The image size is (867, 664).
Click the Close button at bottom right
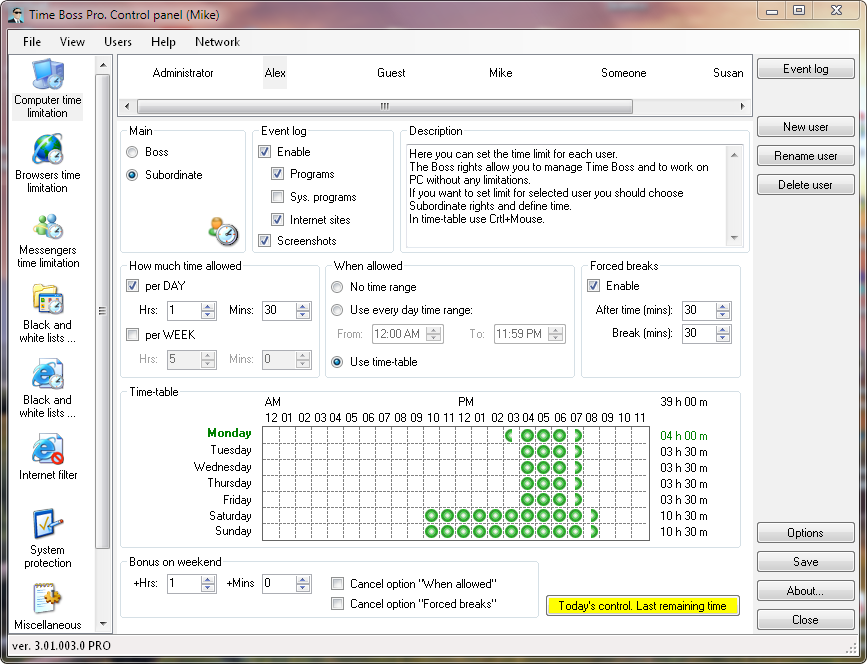(806, 620)
